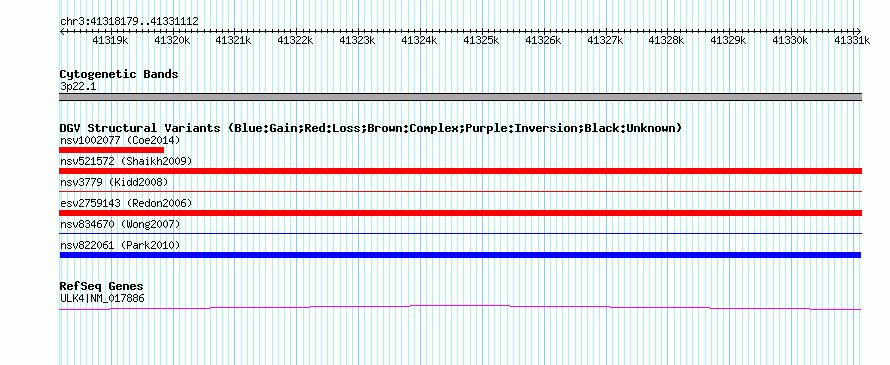Click the 41331k ruler position
The height and width of the screenshot is (365, 890).
852,41
